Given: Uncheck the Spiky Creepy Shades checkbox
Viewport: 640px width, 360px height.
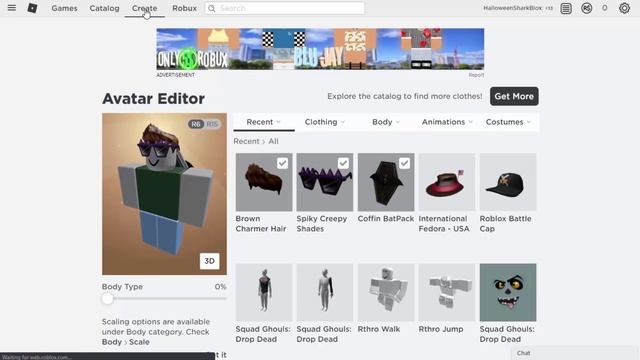Looking at the screenshot, I should pyautogui.click(x=343, y=163).
